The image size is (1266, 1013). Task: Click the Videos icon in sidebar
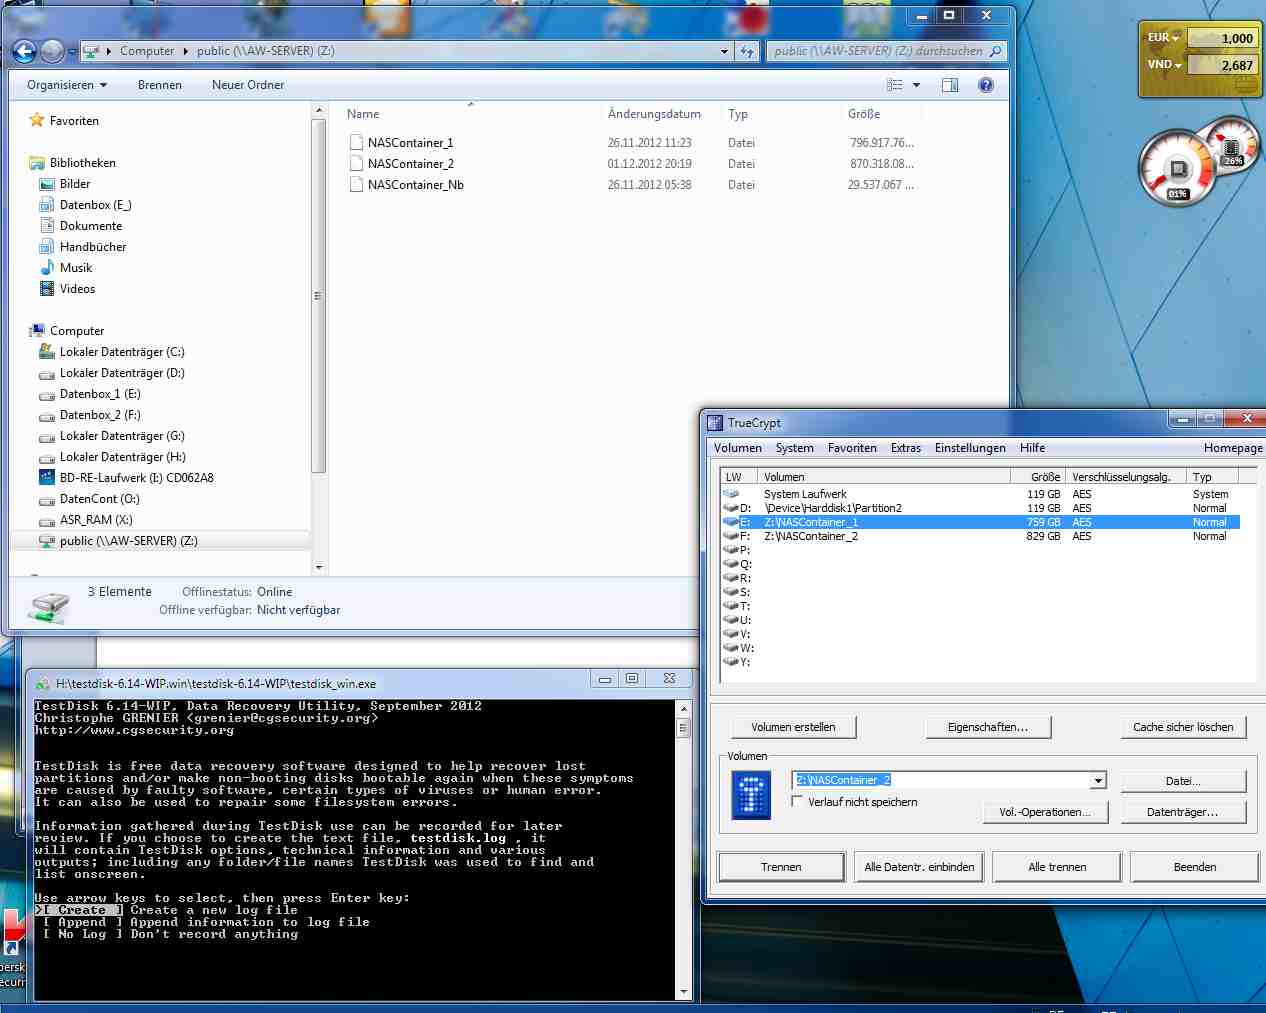[x=46, y=288]
